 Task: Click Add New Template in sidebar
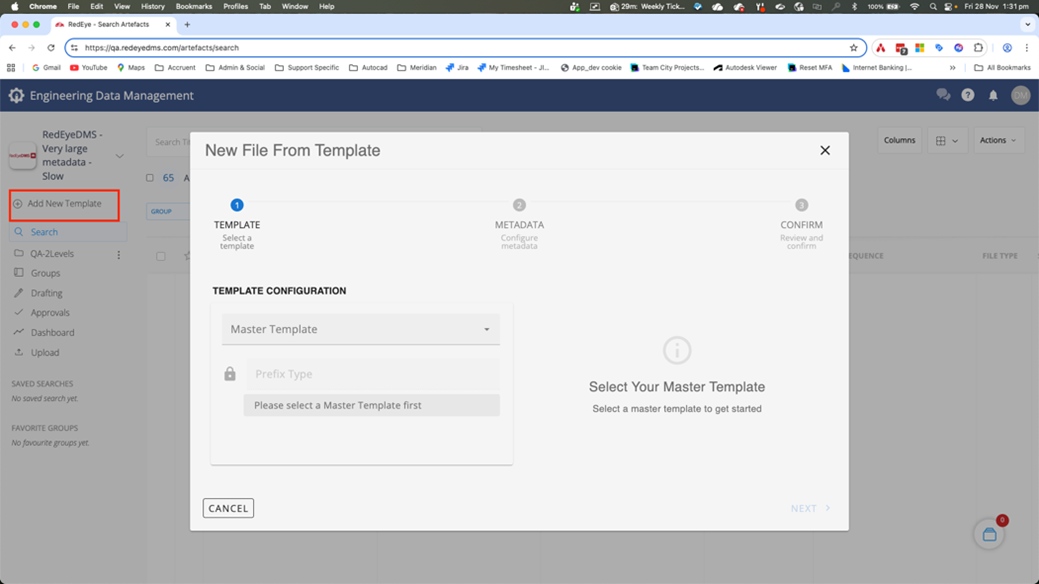pyautogui.click(x=64, y=204)
